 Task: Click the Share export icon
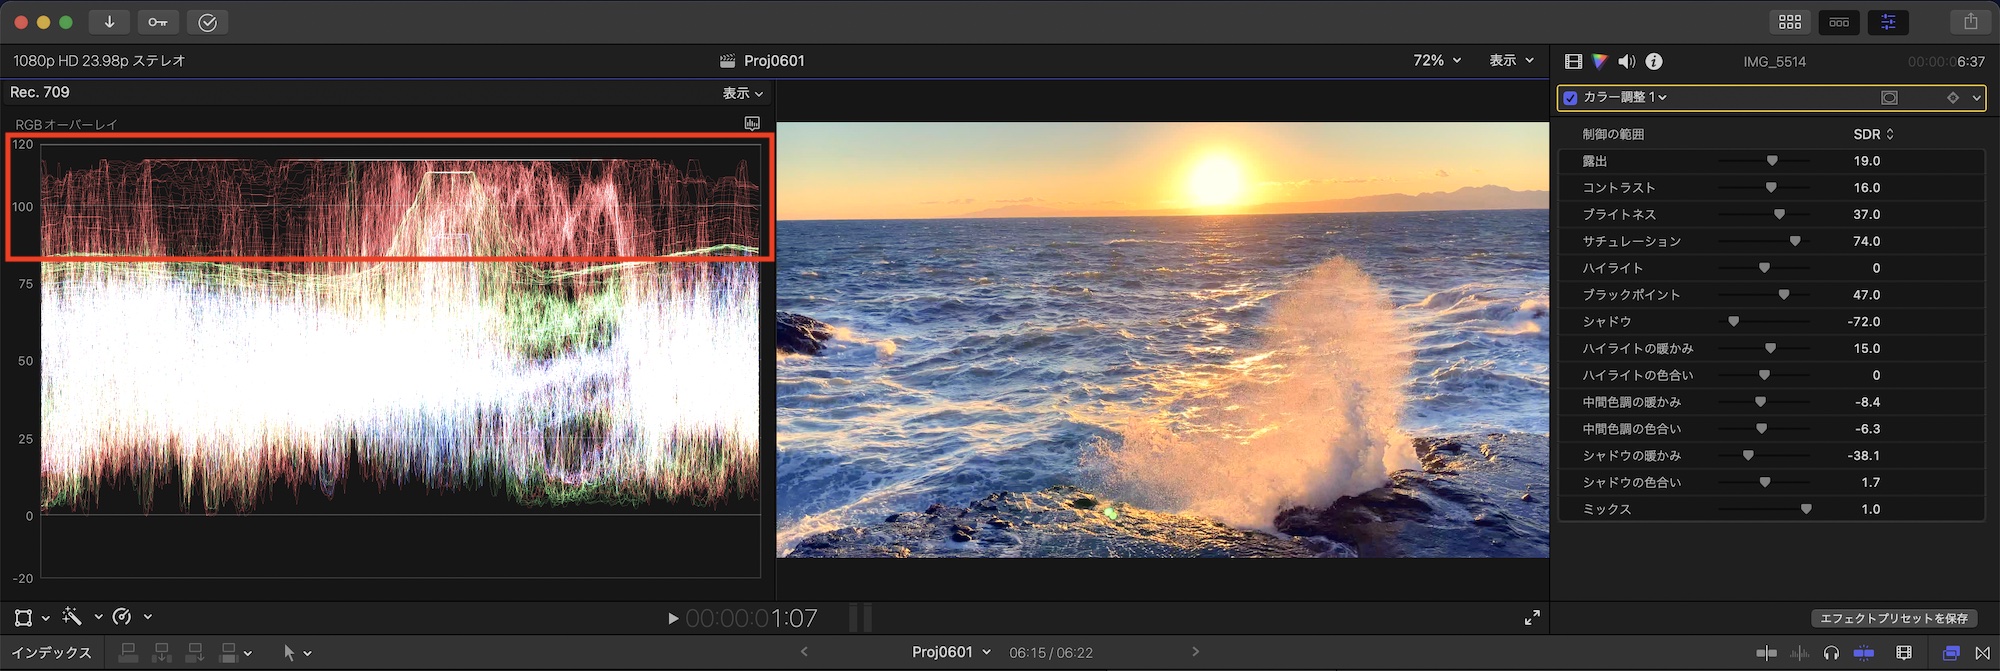(1970, 22)
